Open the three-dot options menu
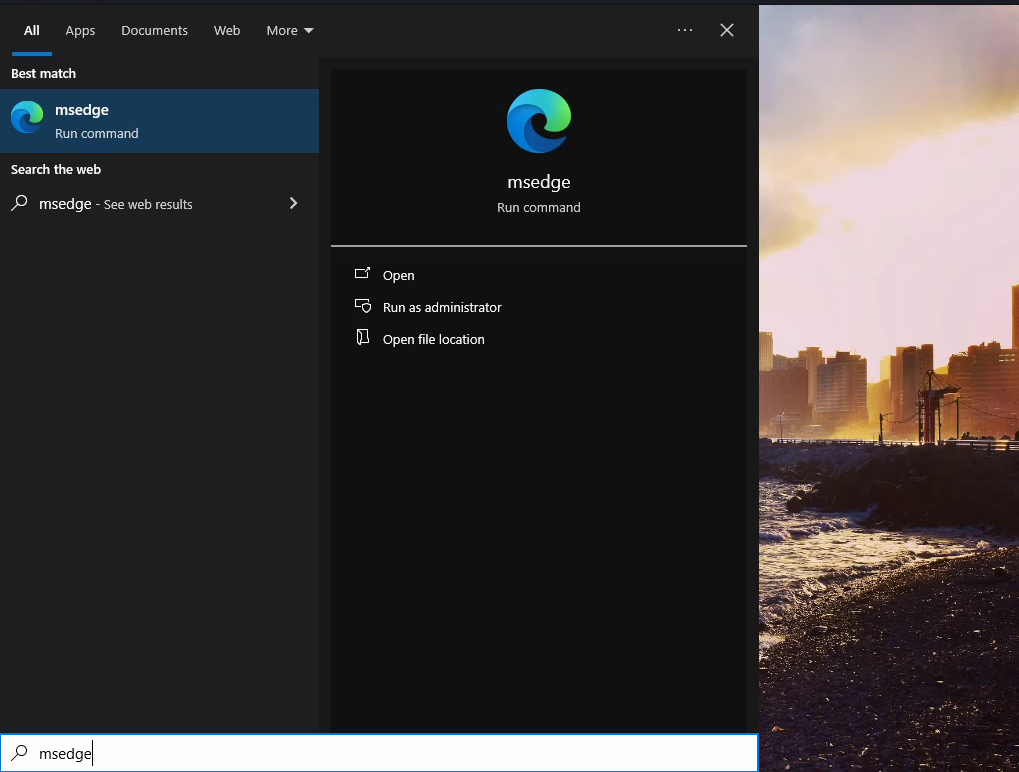Viewport: 1019px width, 772px height. [685, 30]
